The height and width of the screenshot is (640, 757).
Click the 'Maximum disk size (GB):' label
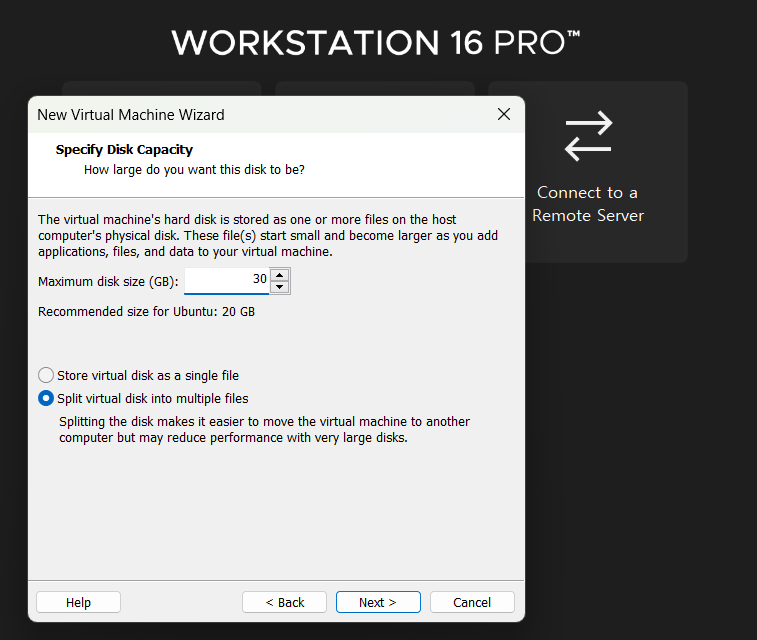click(x=108, y=281)
